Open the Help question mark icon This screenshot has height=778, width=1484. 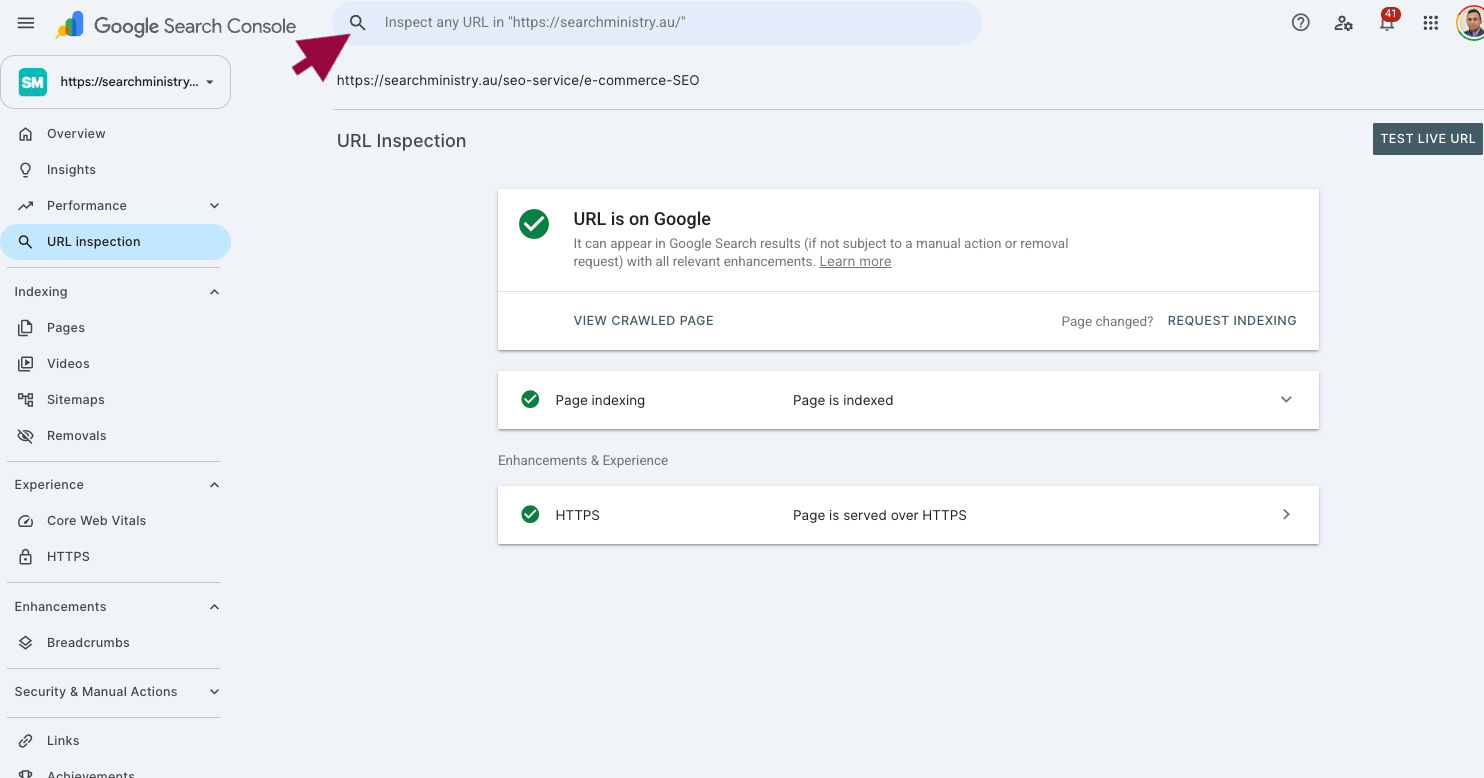click(x=1300, y=23)
